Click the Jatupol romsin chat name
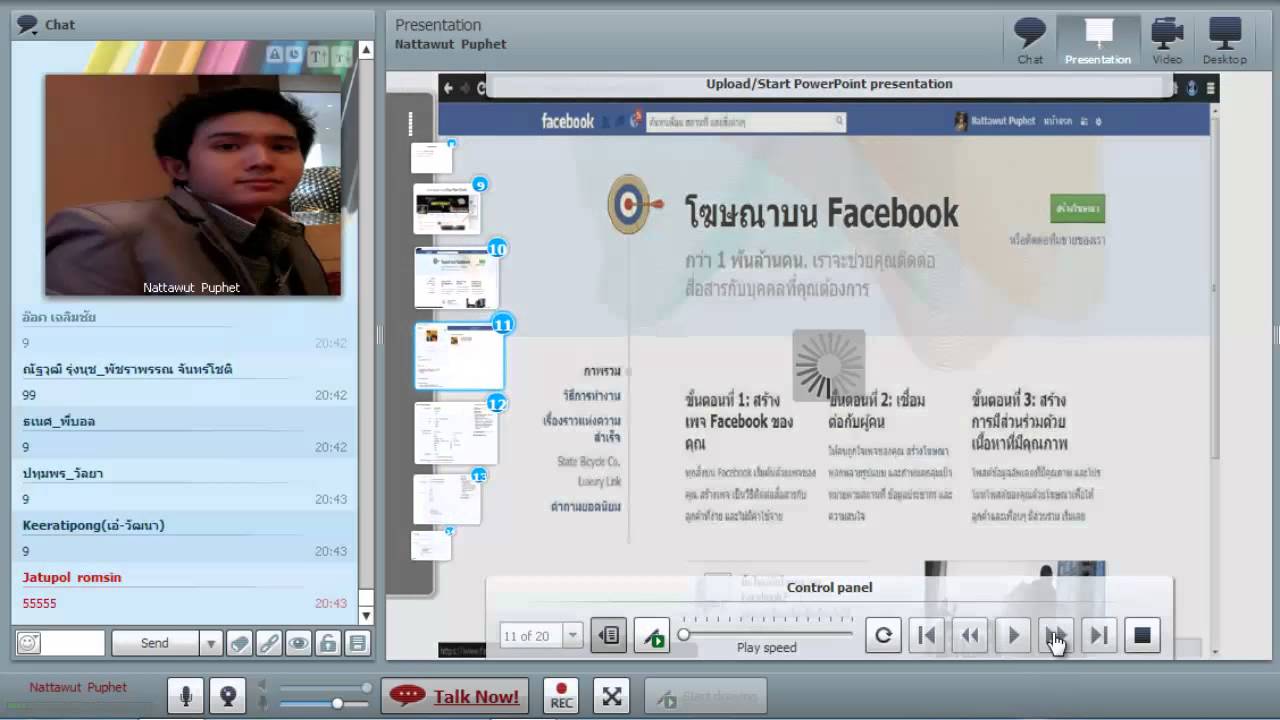 pyautogui.click(x=72, y=577)
